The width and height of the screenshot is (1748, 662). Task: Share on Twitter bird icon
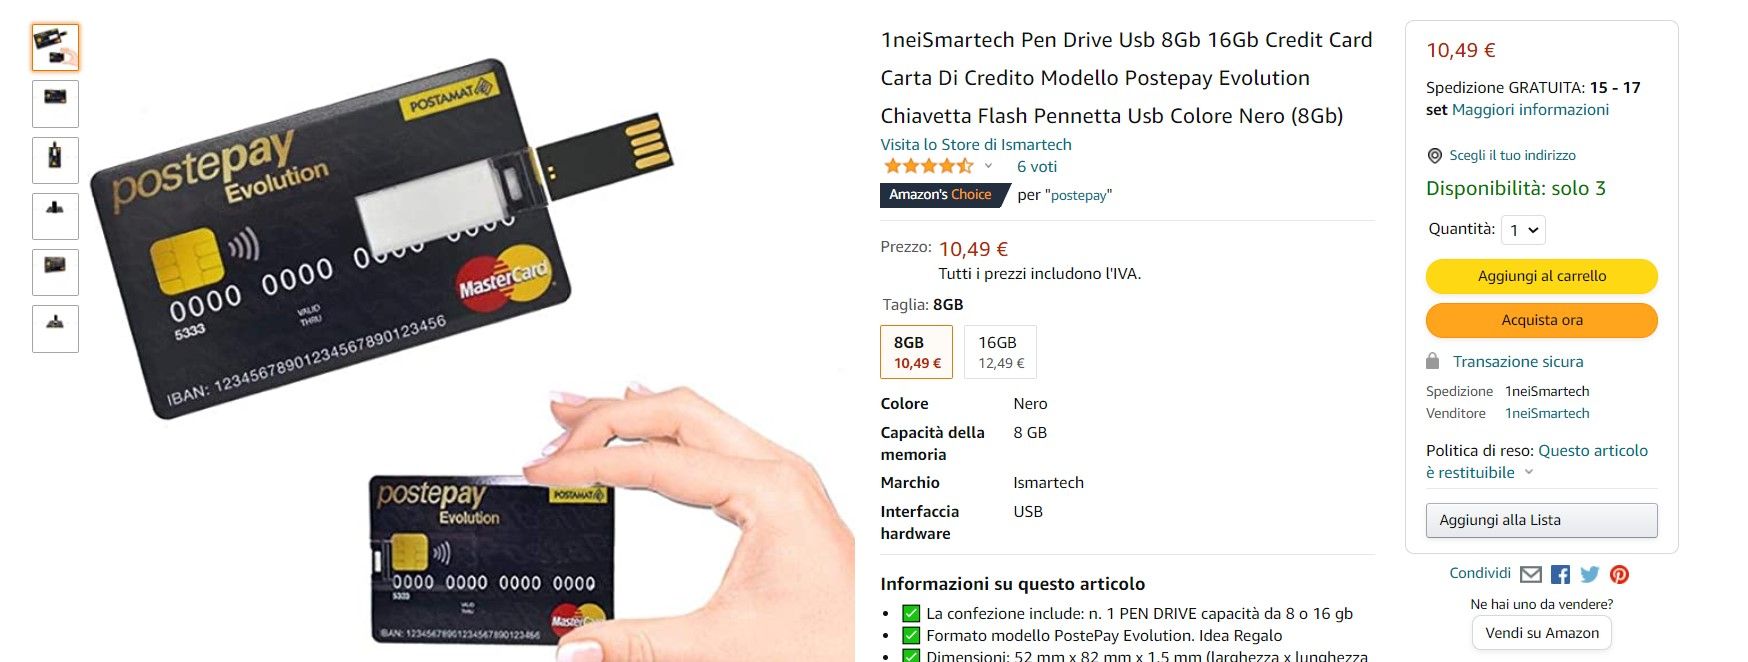point(1590,574)
